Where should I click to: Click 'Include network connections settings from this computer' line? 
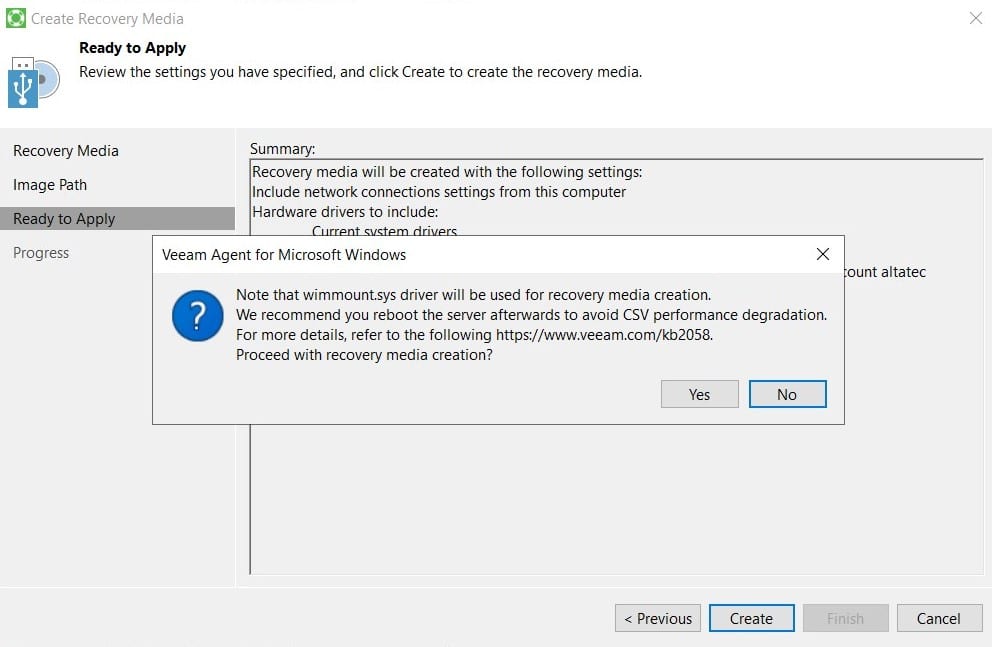438,192
